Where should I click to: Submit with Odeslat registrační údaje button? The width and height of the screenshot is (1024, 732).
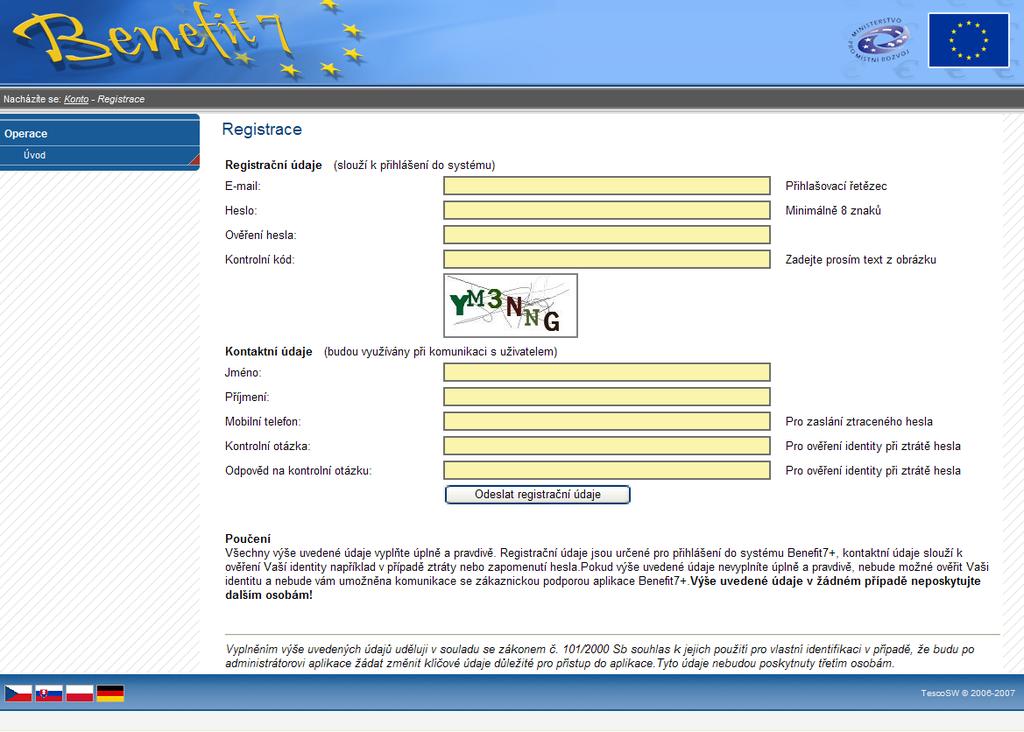(537, 494)
